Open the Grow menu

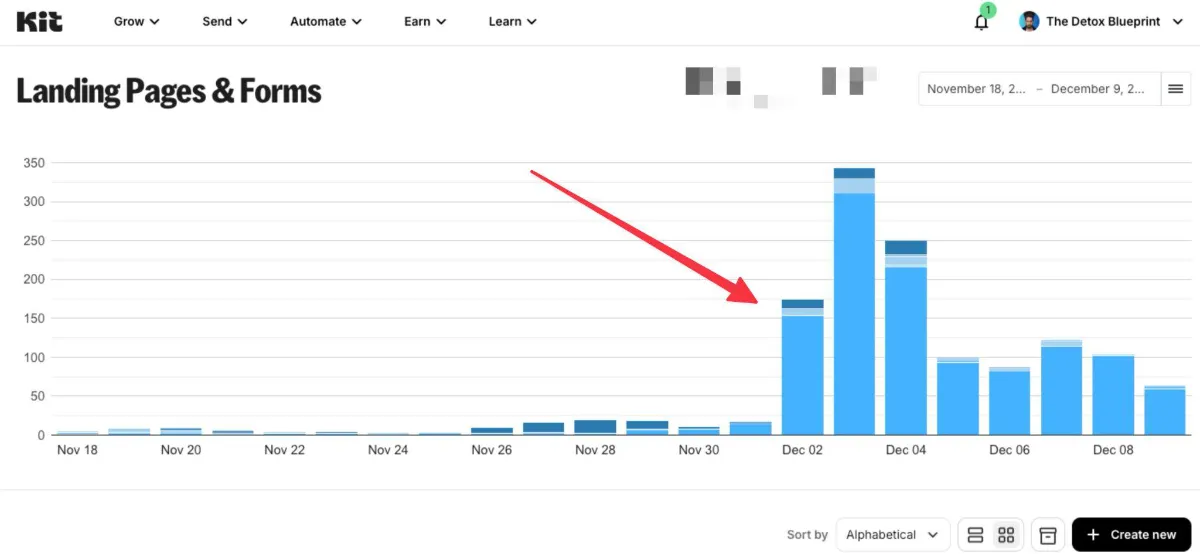click(x=136, y=21)
